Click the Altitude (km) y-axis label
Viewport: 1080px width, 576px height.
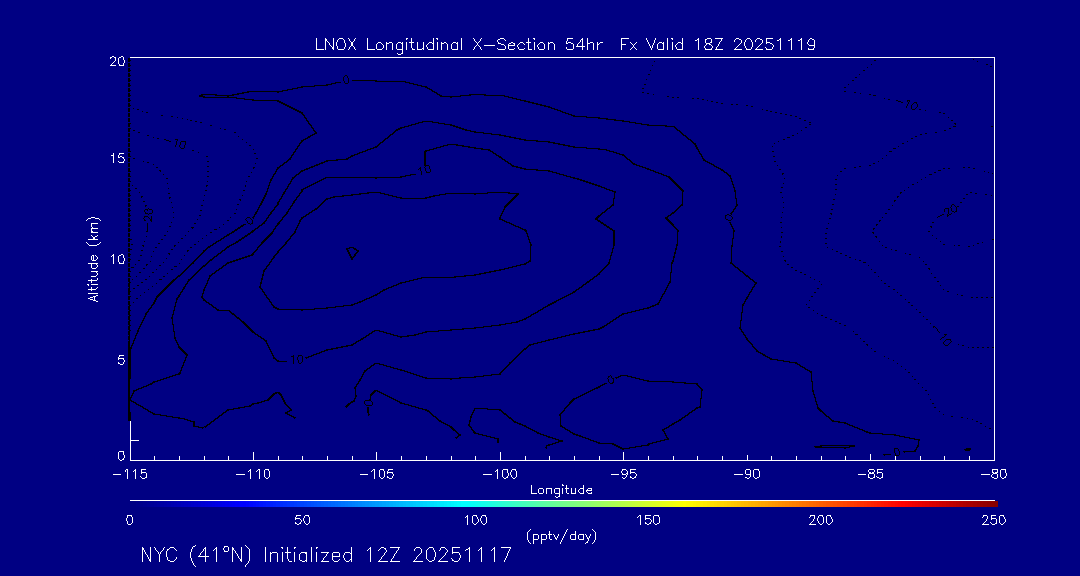click(x=94, y=258)
